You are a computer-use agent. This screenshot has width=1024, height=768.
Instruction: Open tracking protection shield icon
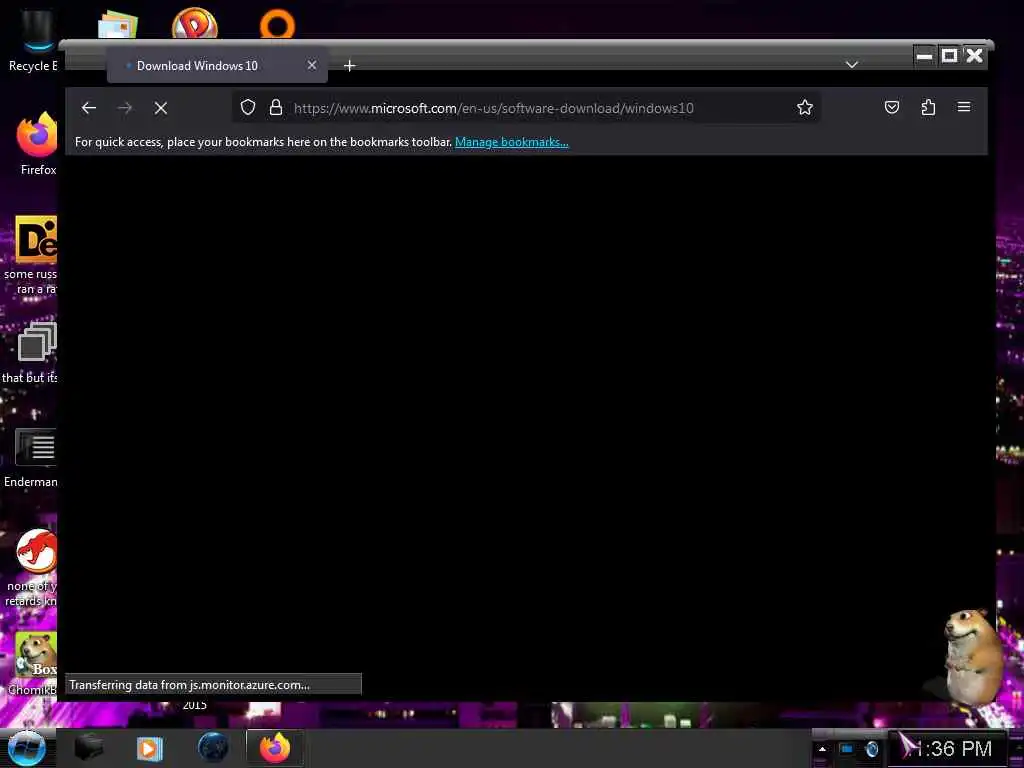tap(248, 107)
